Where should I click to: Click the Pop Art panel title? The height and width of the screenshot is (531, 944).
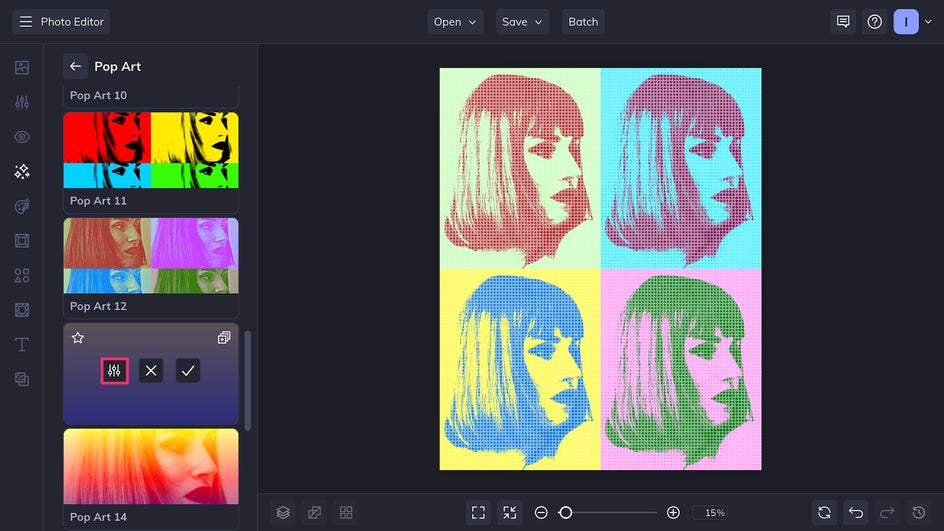pyautogui.click(x=117, y=66)
